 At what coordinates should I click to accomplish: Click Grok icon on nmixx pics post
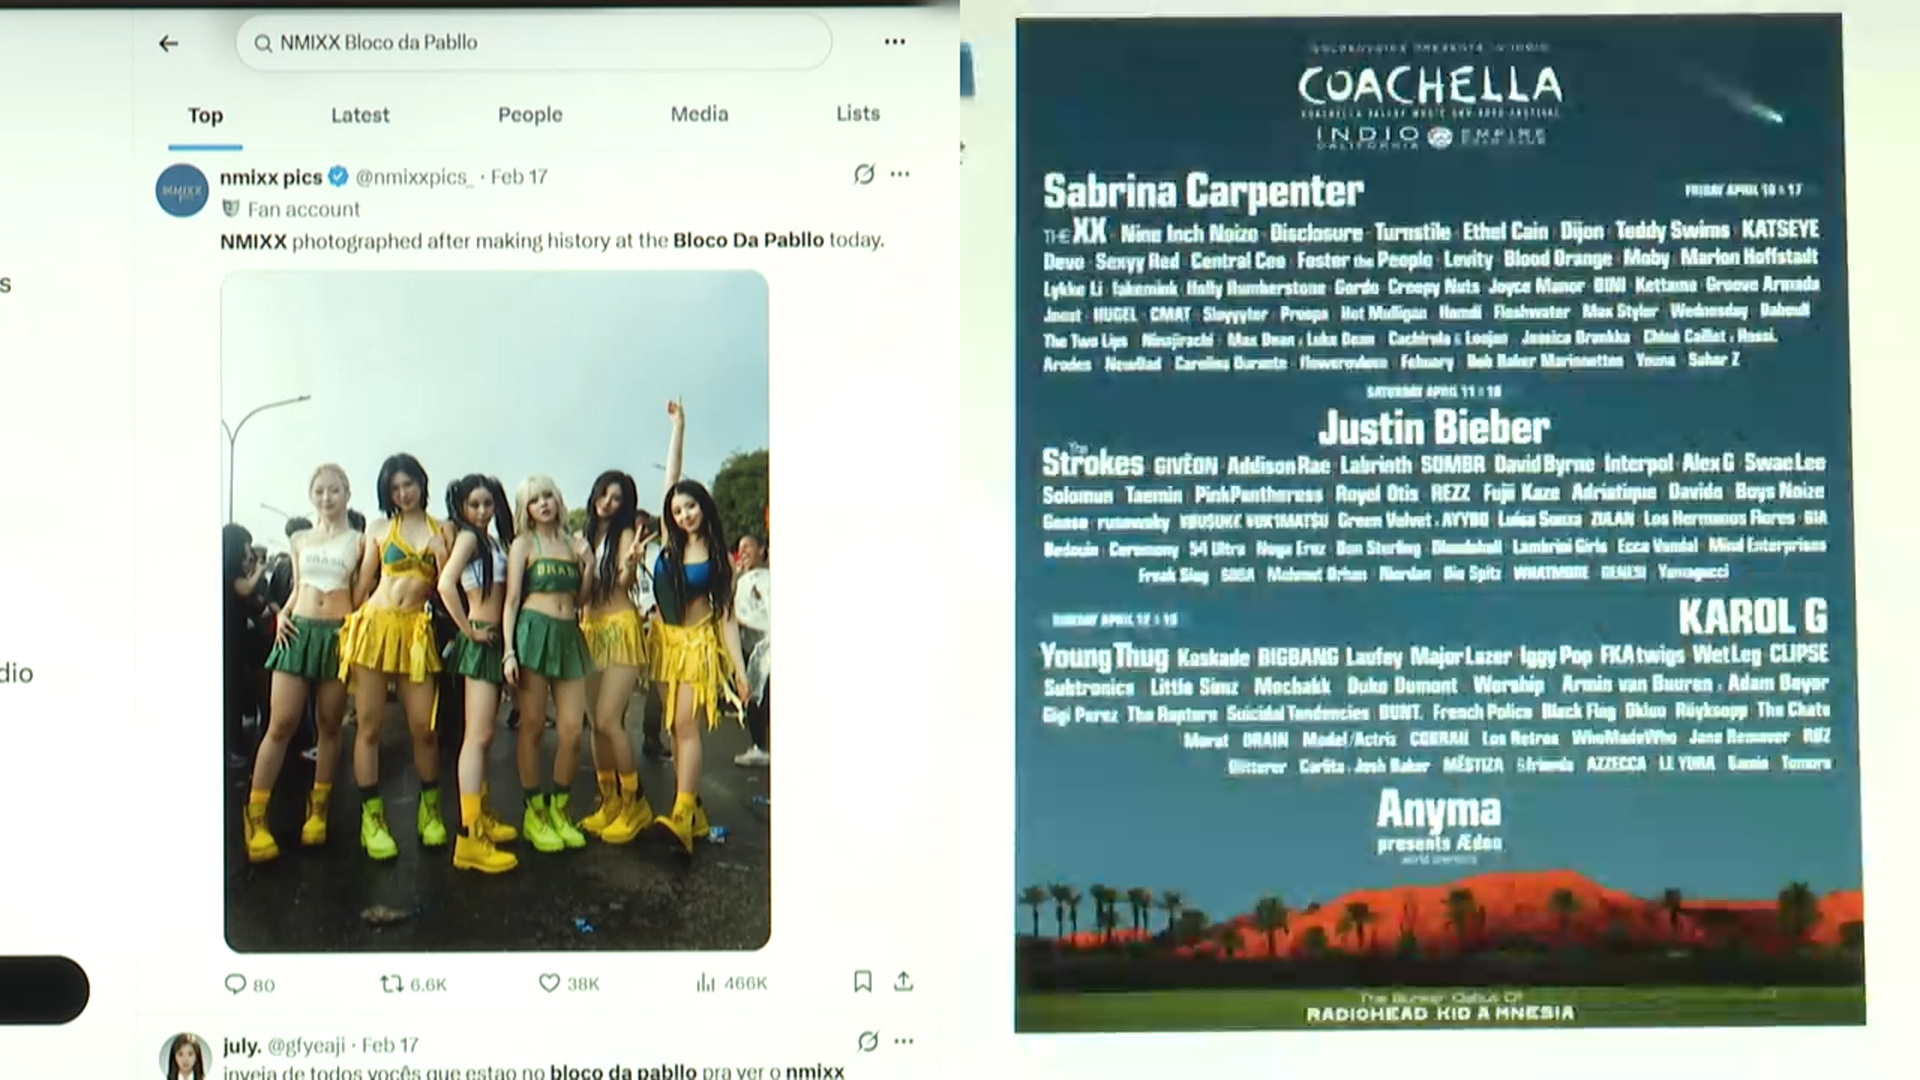click(864, 175)
